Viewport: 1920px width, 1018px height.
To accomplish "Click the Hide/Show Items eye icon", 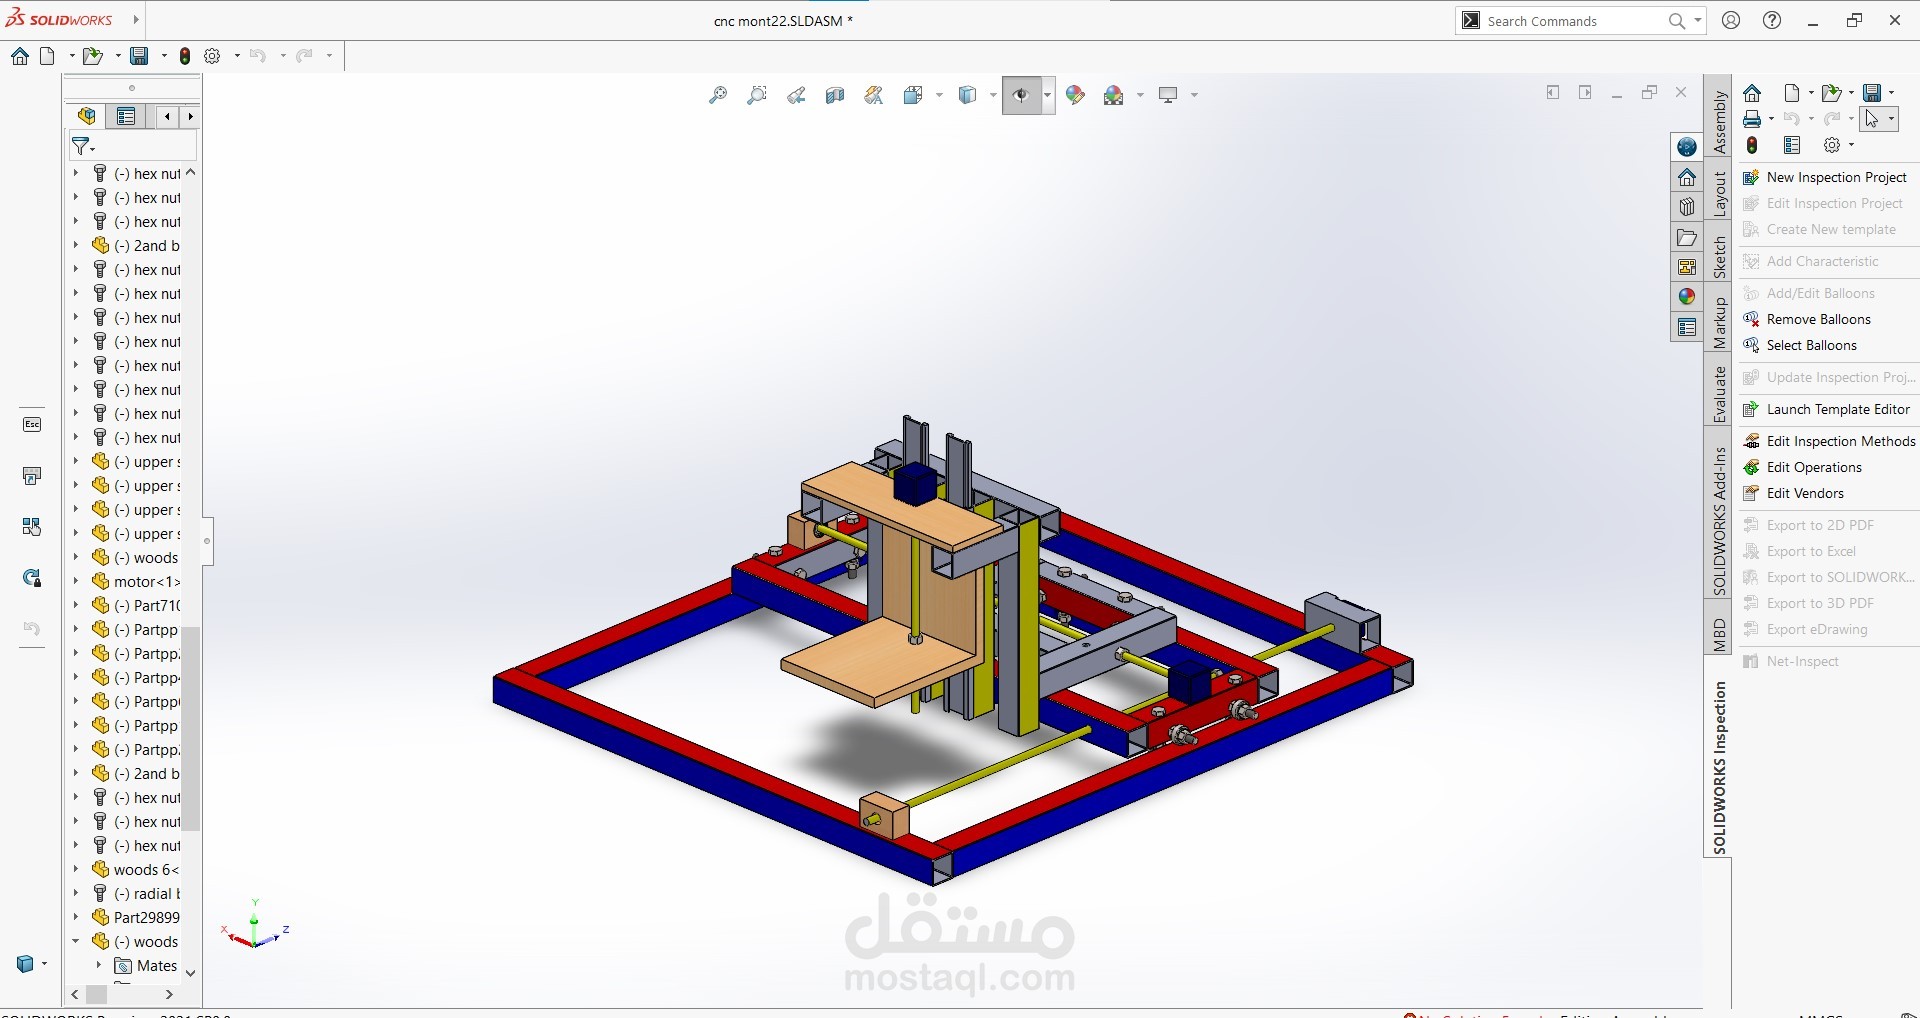I will (1024, 95).
